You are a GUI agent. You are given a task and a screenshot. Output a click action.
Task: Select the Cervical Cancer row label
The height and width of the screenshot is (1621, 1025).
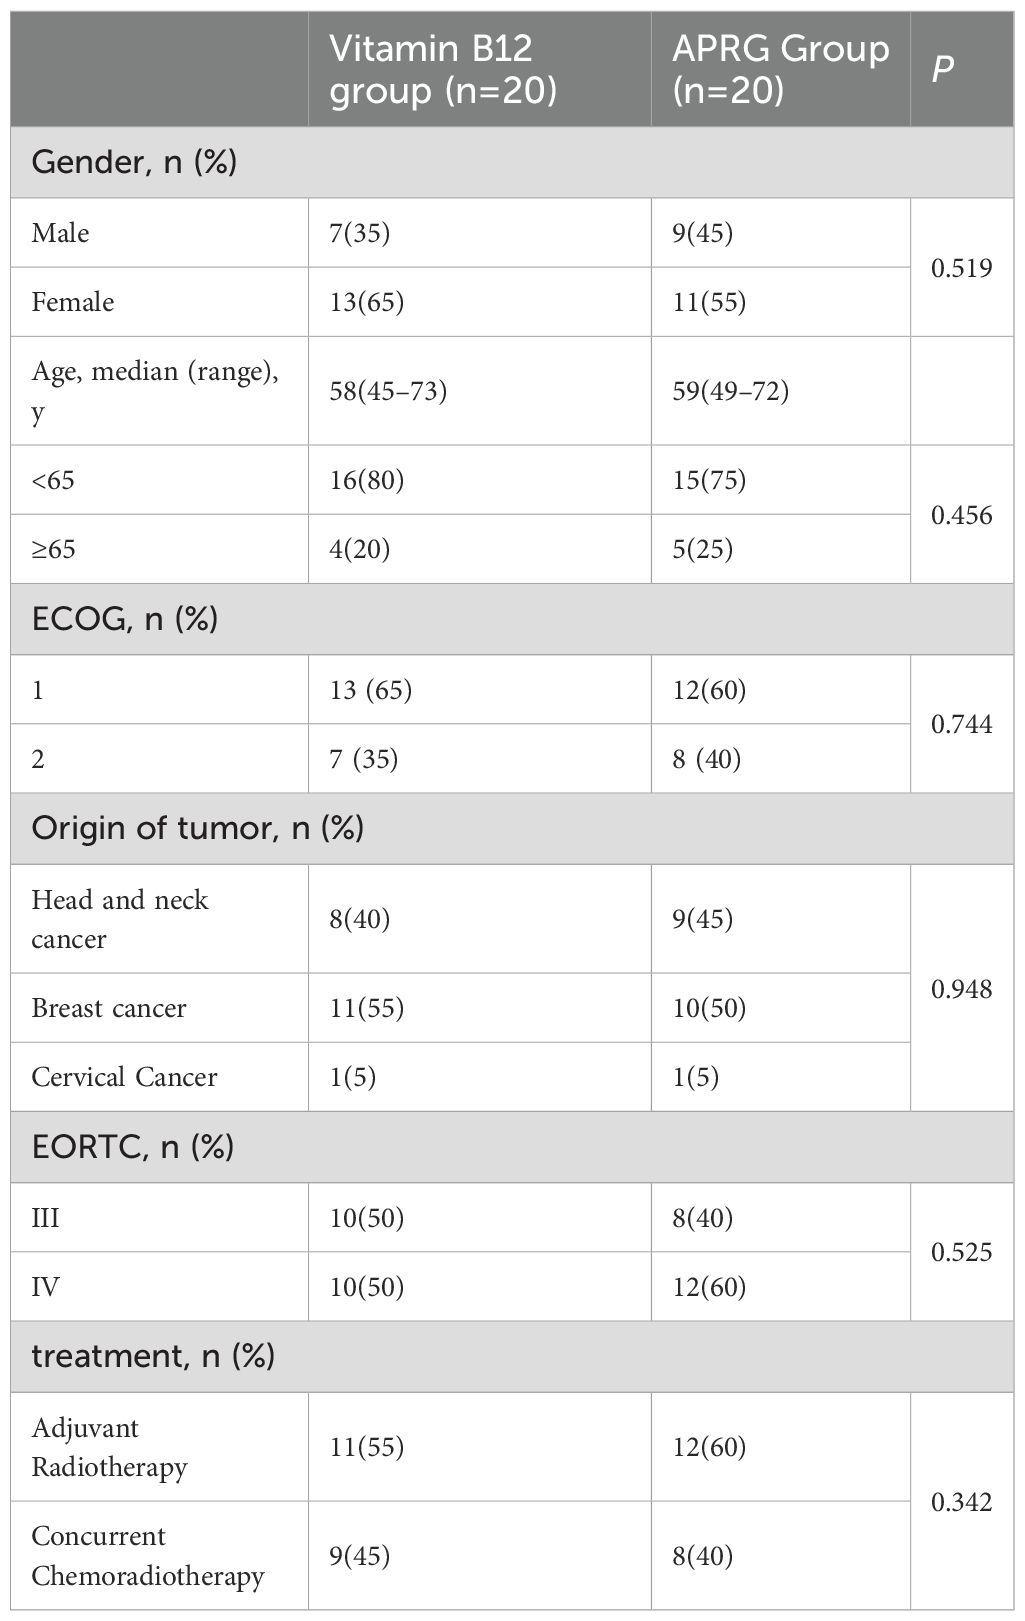124,1077
